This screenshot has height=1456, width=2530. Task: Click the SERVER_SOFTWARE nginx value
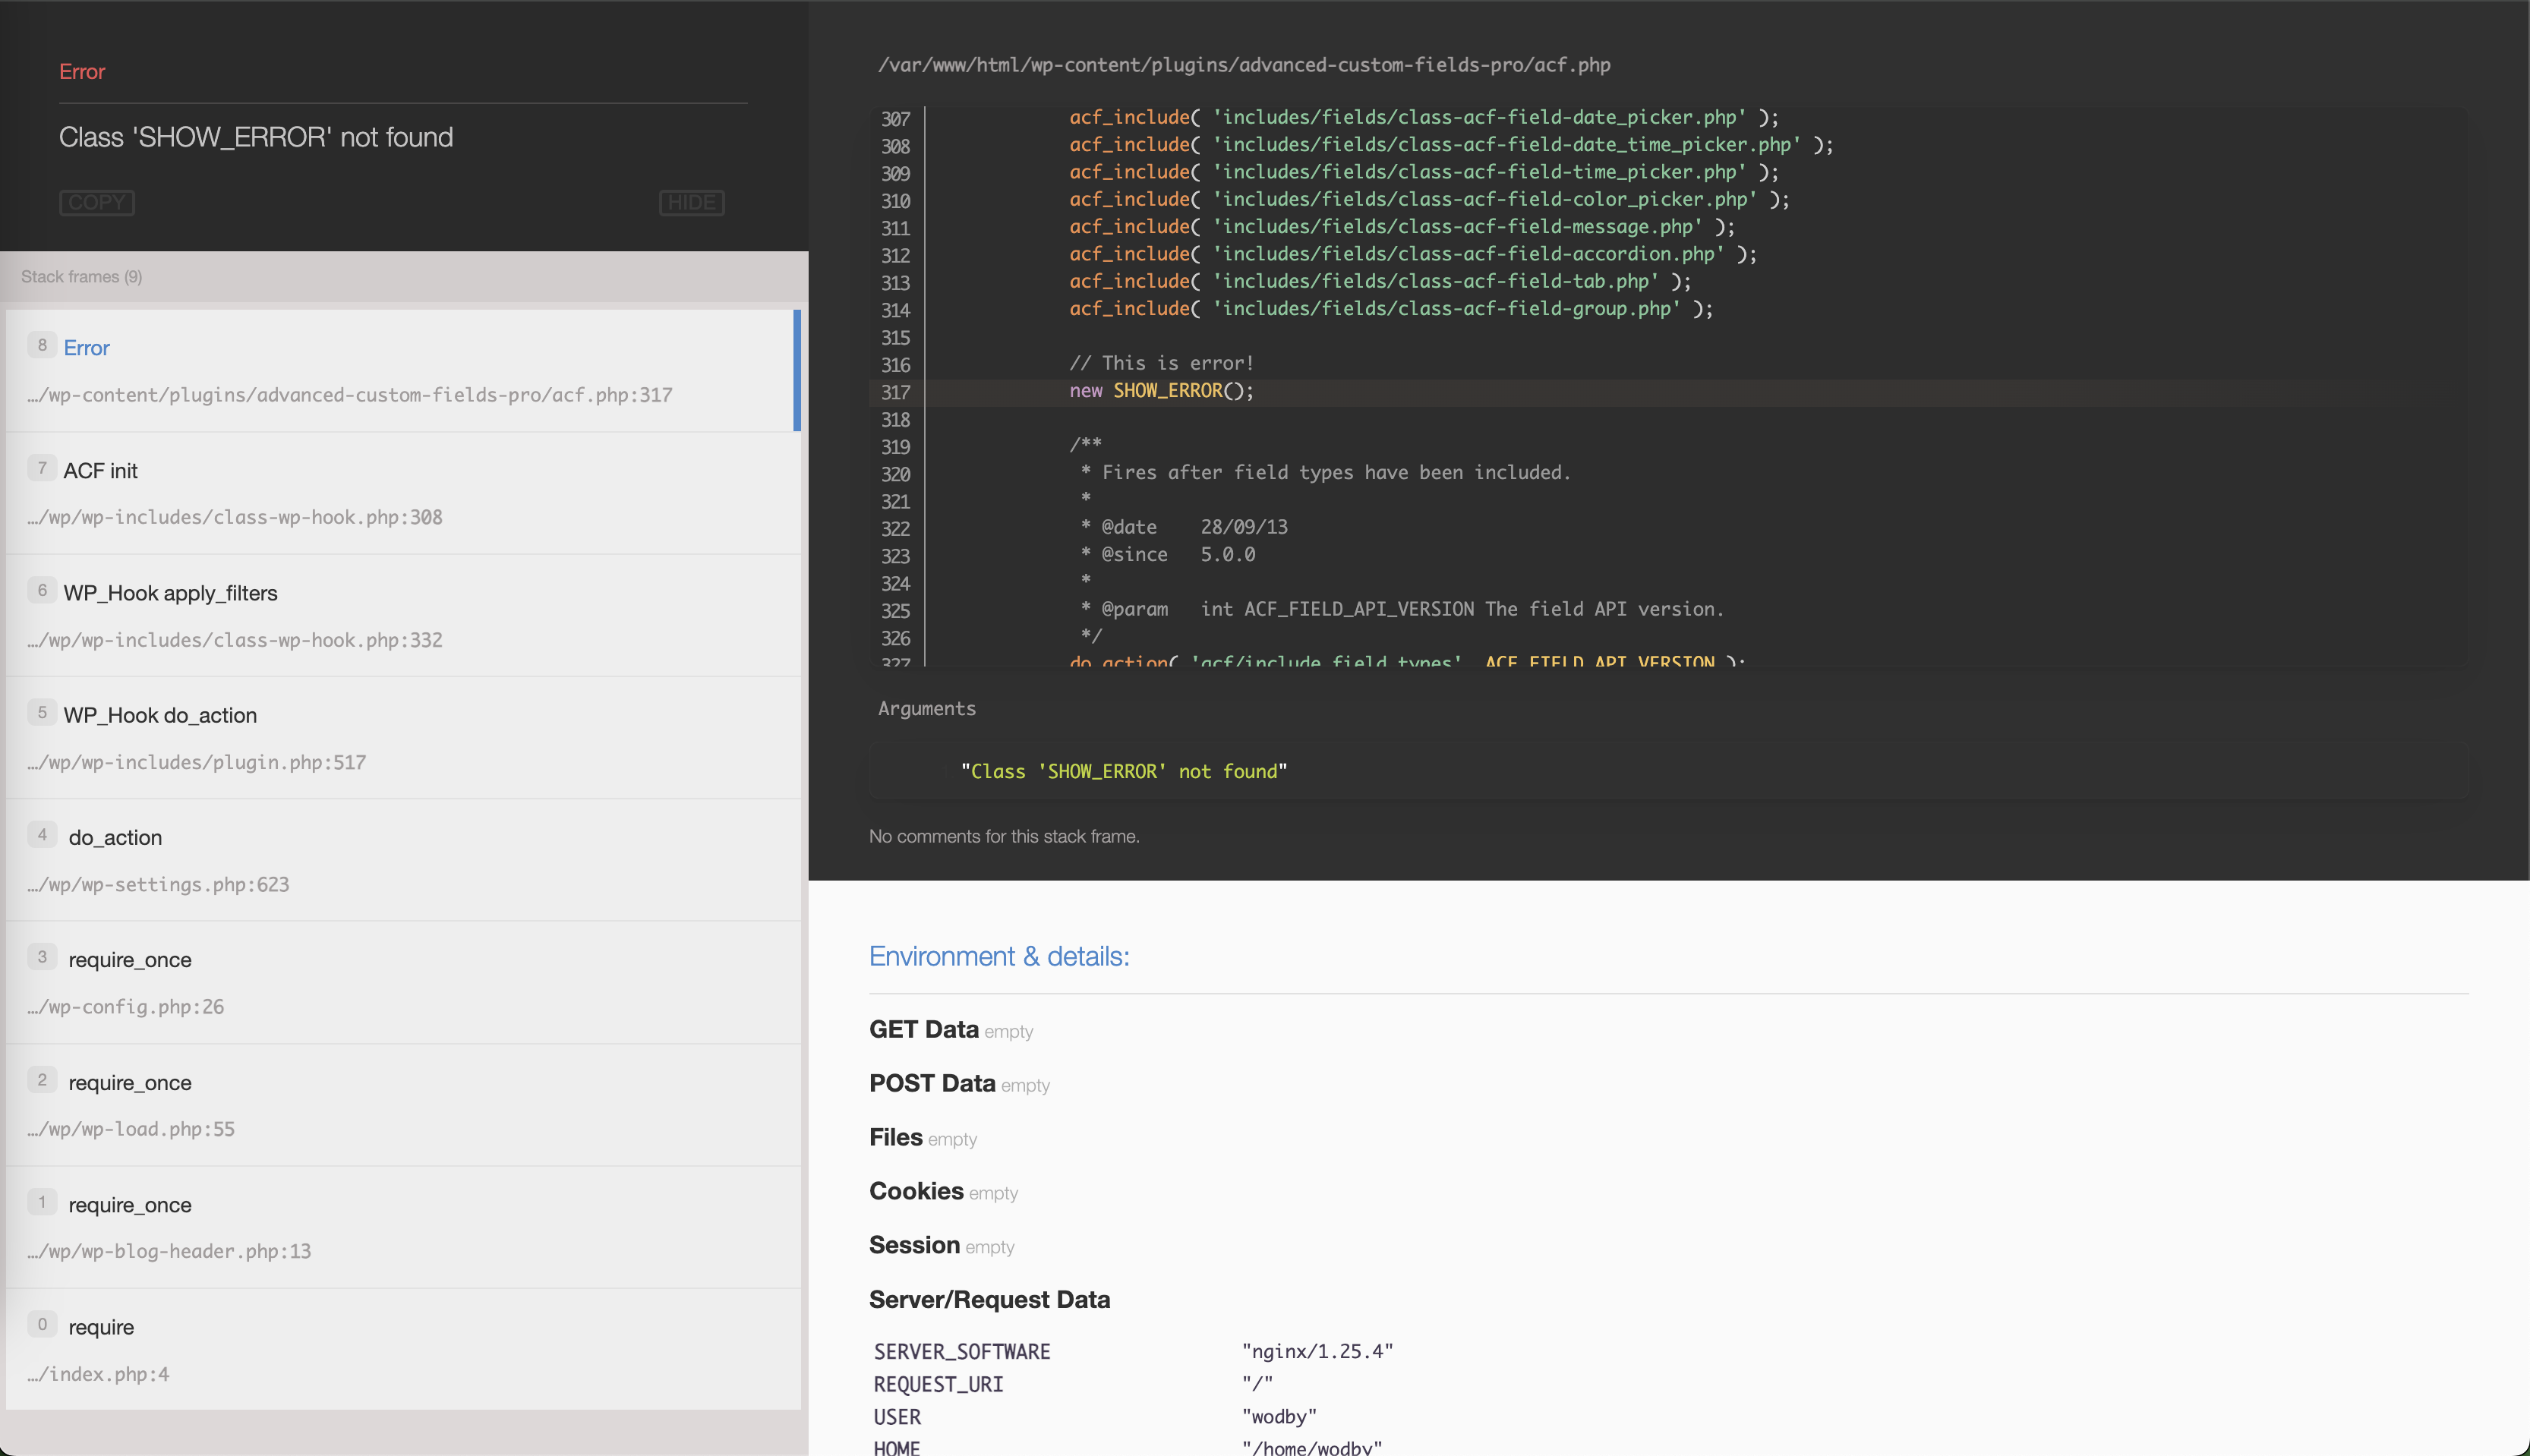pos(1317,1351)
